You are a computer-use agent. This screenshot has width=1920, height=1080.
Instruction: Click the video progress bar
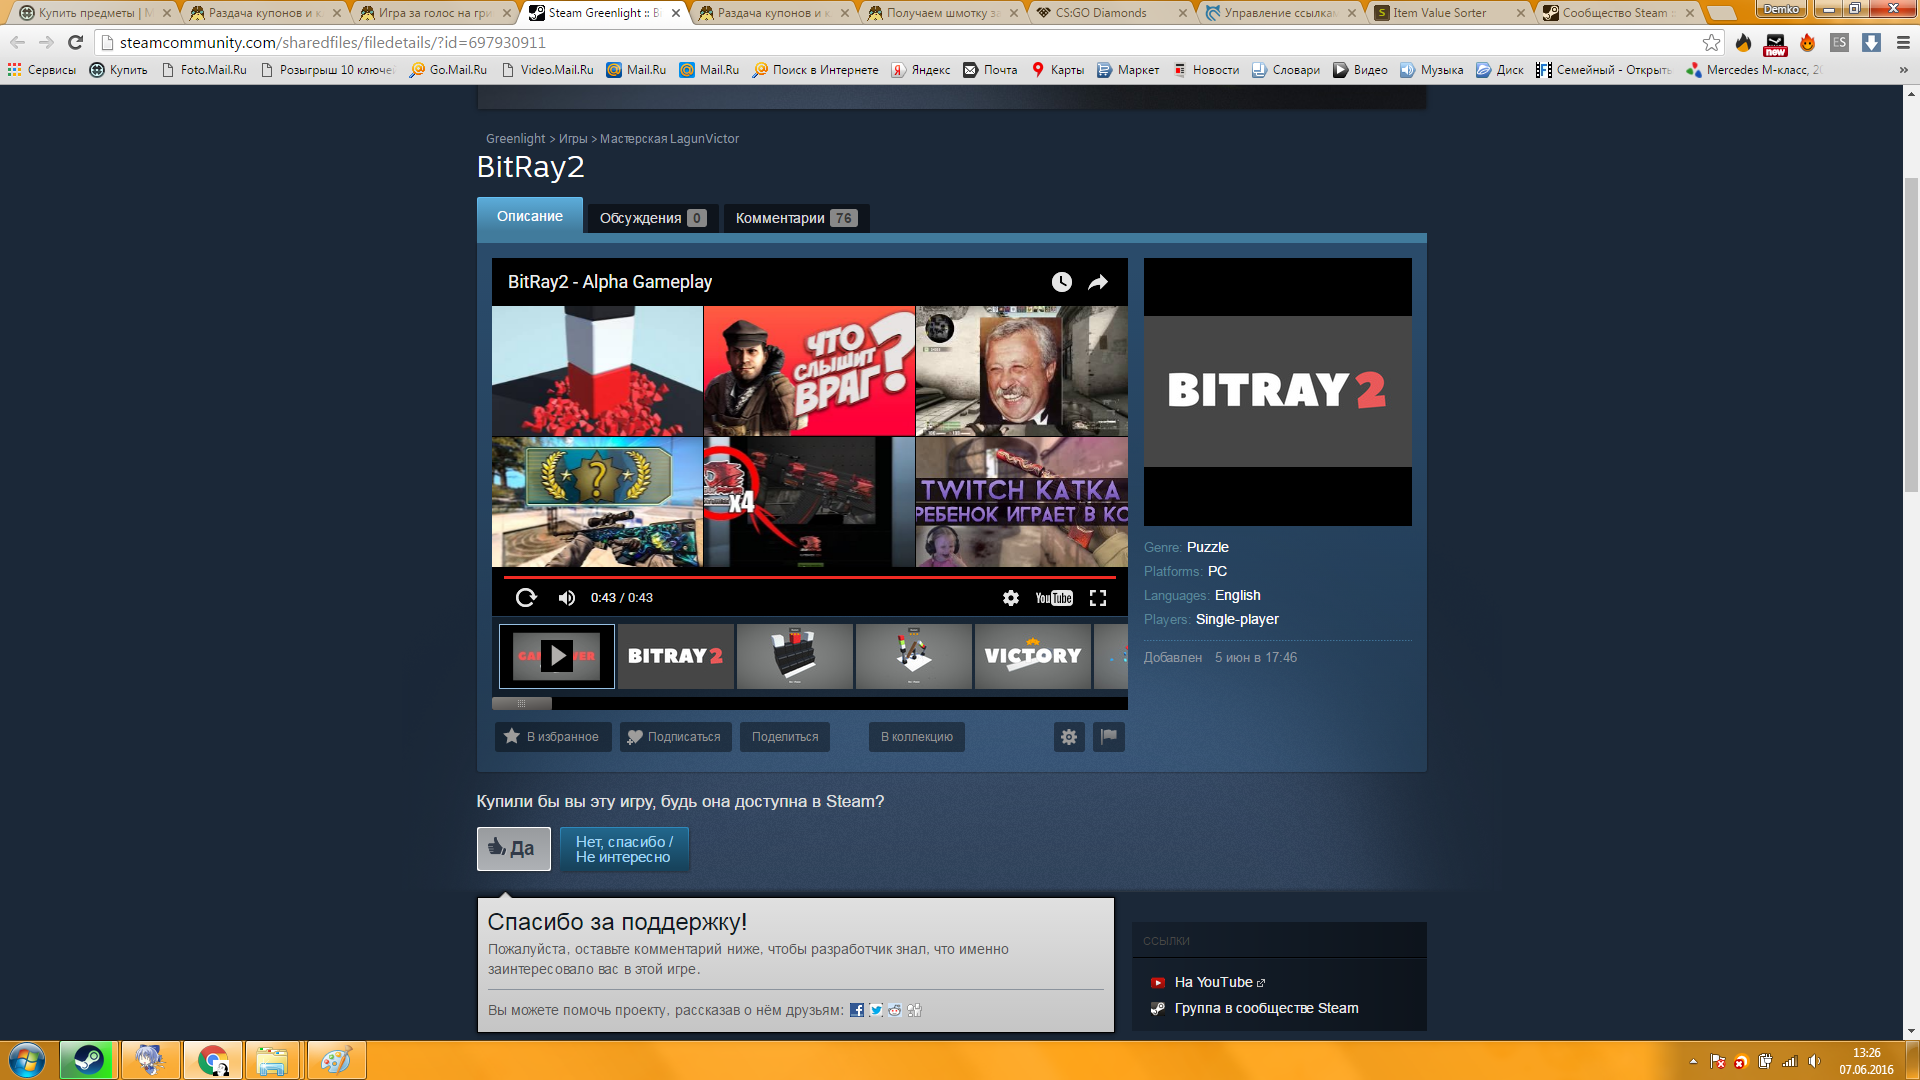809,577
